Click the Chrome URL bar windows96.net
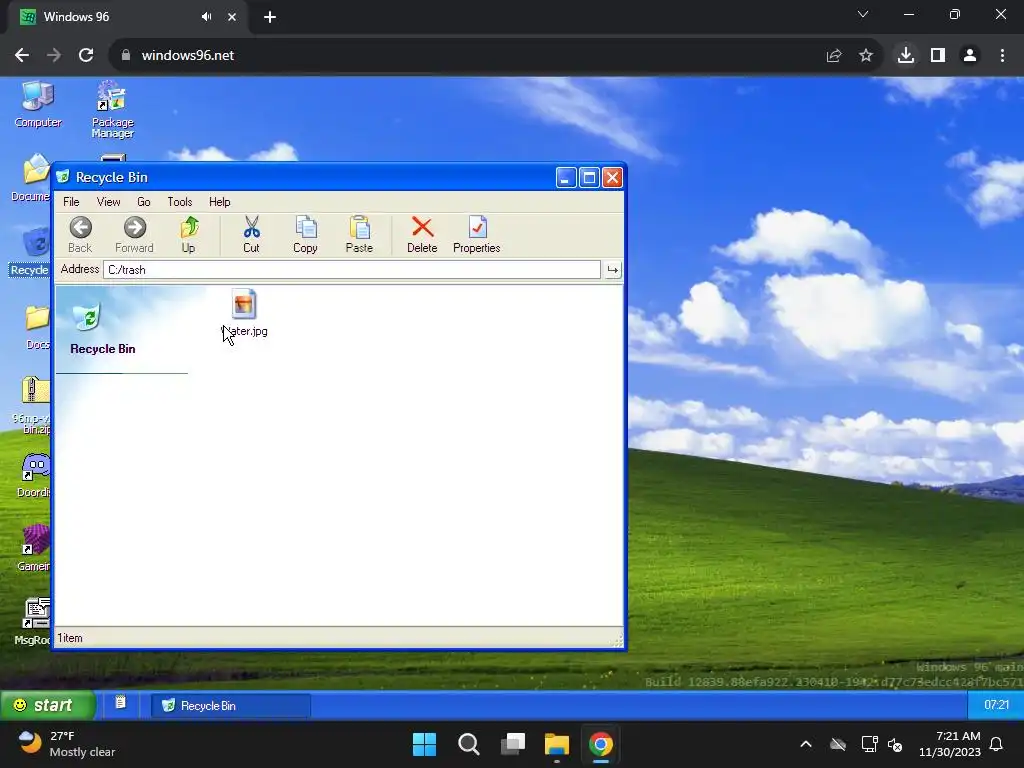Screen dimensions: 1024x768 (187, 56)
